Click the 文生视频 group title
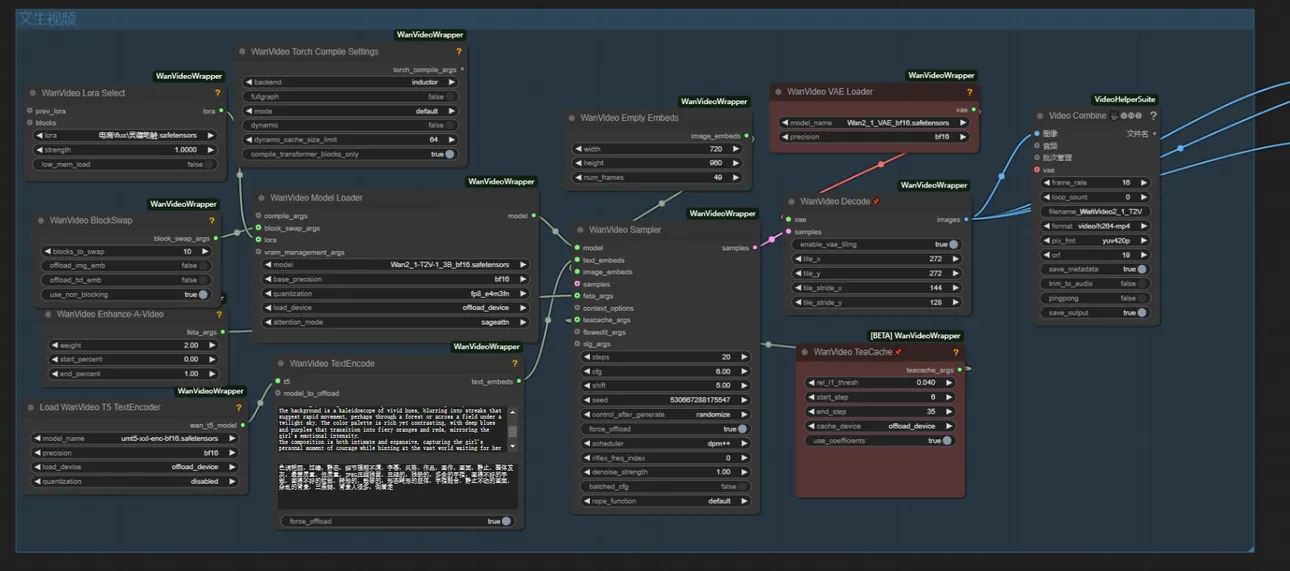Screen dimensions: 1290x571 (x=46, y=18)
